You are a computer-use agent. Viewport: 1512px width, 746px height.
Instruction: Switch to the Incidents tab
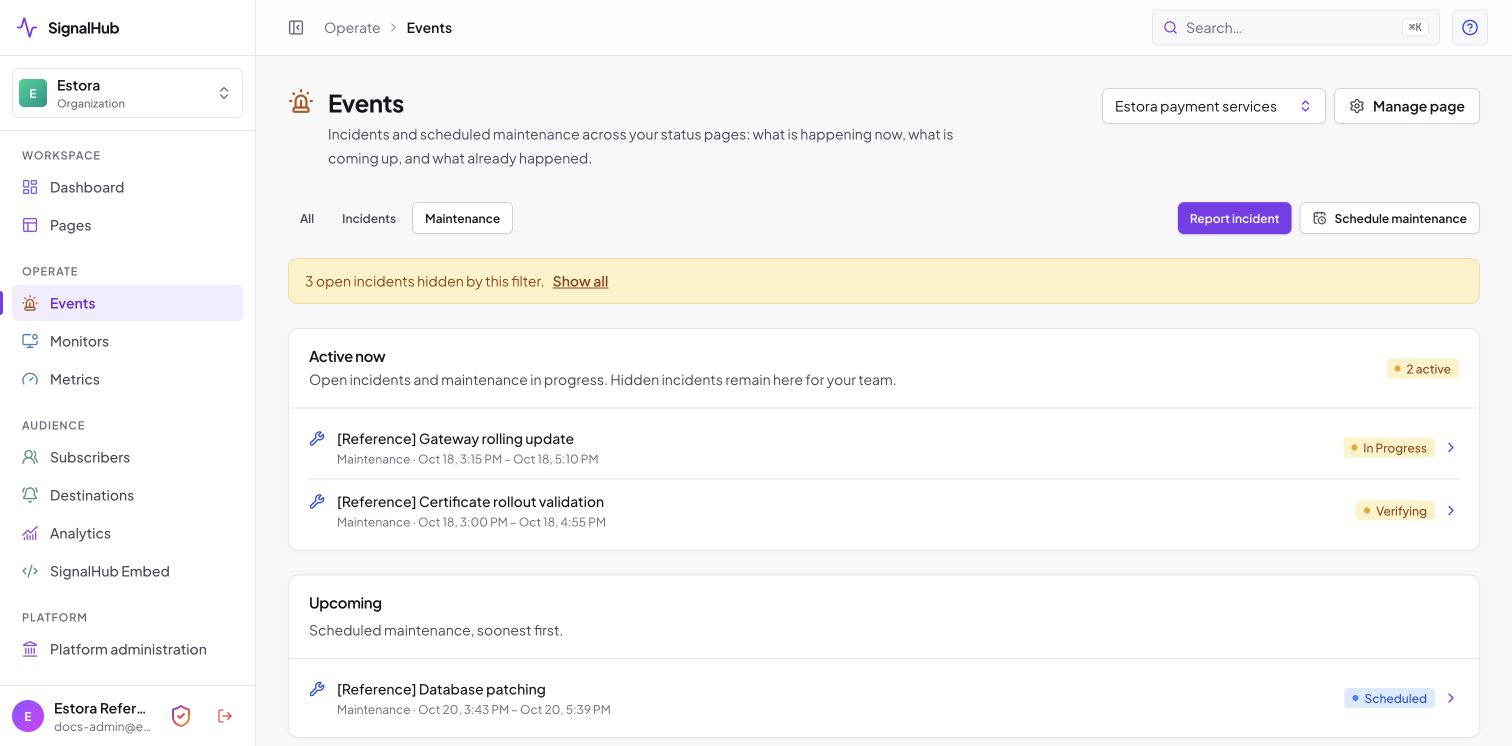pos(369,218)
